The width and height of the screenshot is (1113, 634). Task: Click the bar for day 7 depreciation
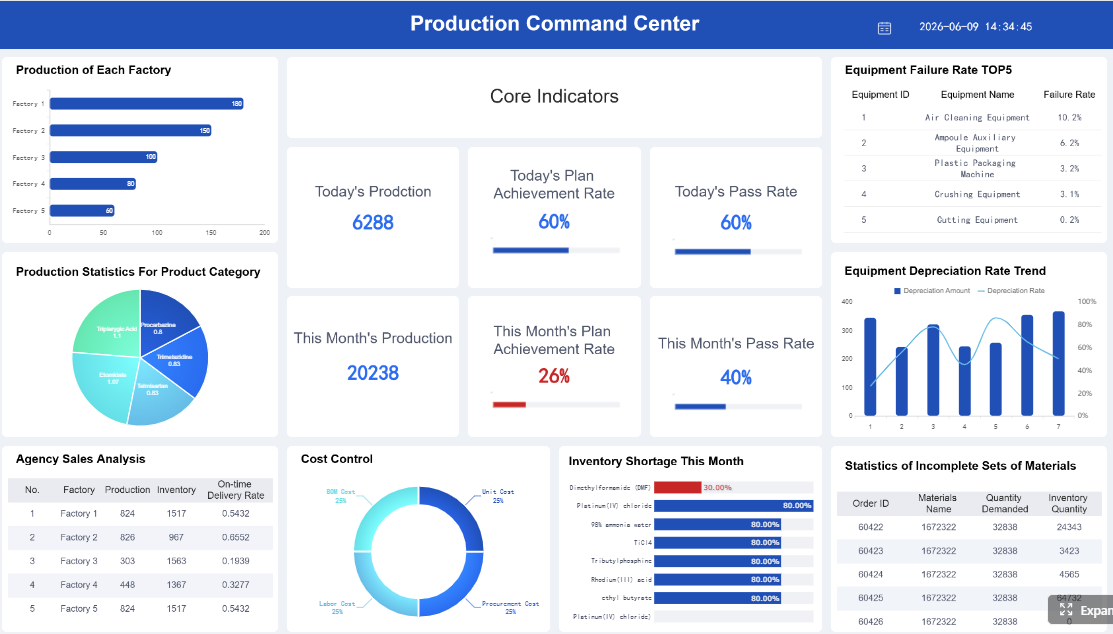point(1058,364)
